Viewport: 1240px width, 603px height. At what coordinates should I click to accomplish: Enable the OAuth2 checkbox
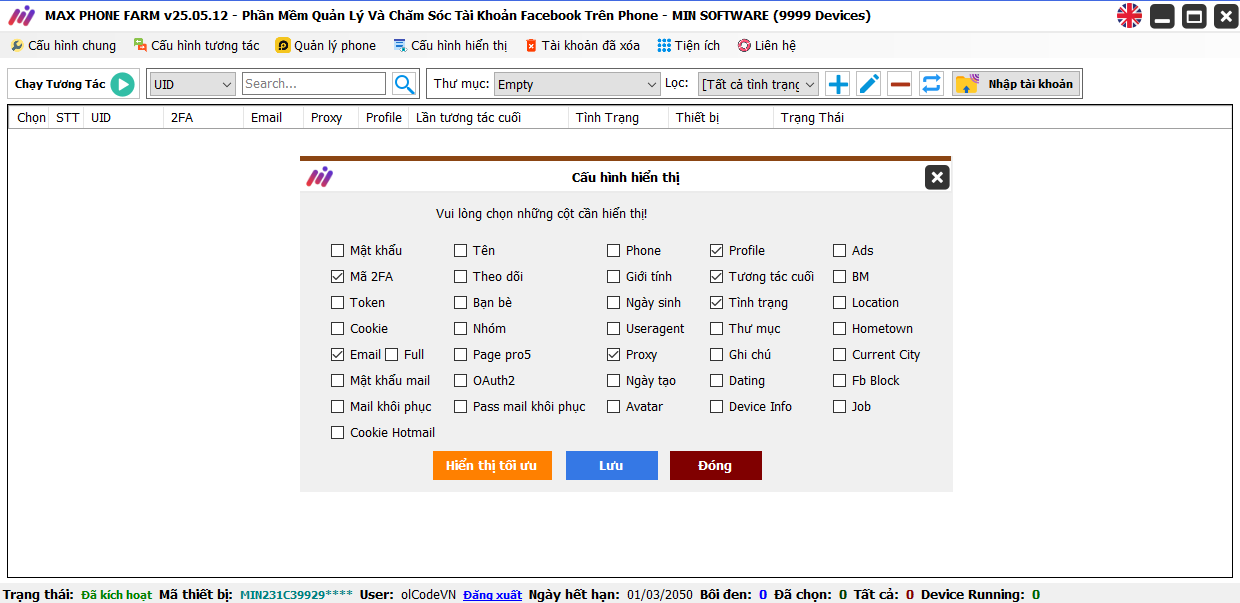tap(460, 381)
